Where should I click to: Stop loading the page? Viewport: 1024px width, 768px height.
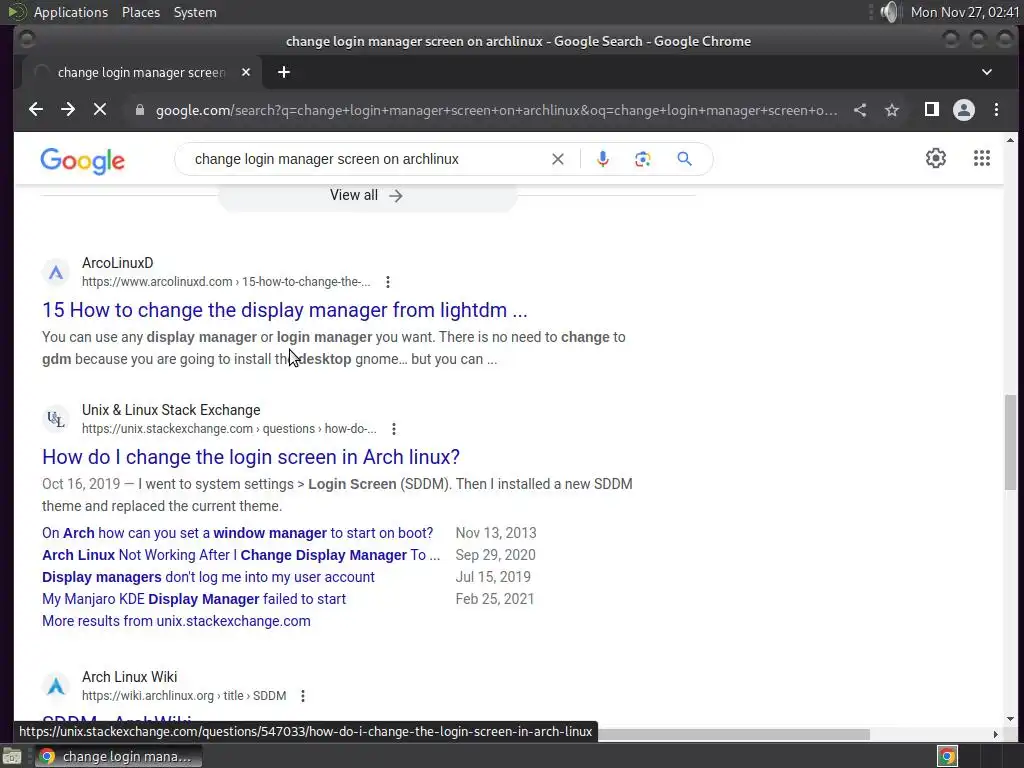[100, 109]
